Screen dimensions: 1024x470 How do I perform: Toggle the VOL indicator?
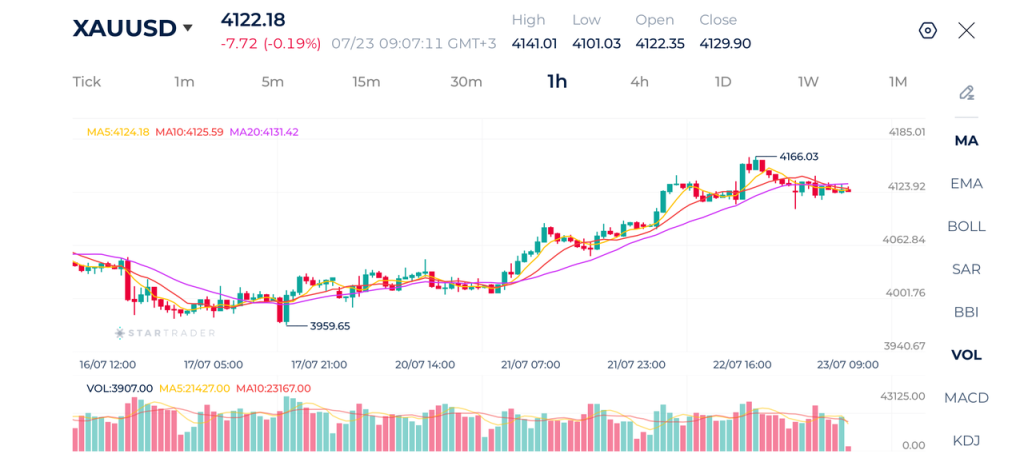pos(967,355)
